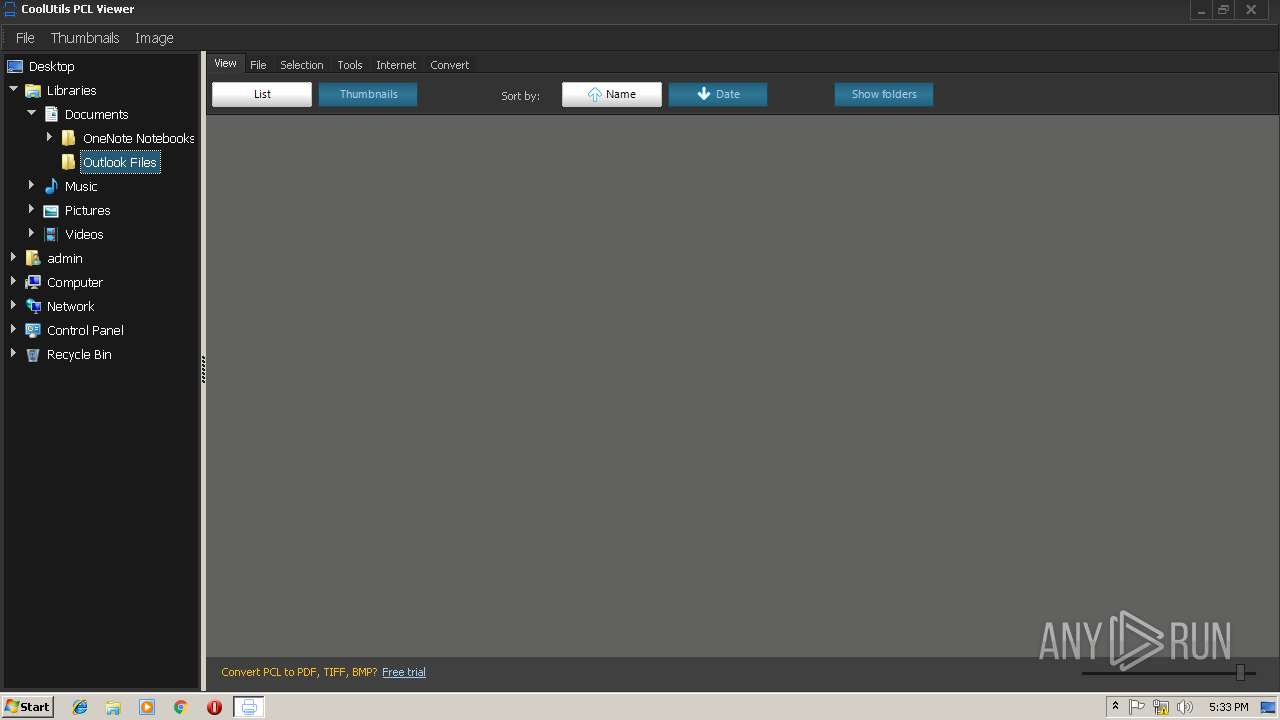The width and height of the screenshot is (1280, 720).
Task: Open Internet Explorer from taskbar
Action: coord(80,707)
